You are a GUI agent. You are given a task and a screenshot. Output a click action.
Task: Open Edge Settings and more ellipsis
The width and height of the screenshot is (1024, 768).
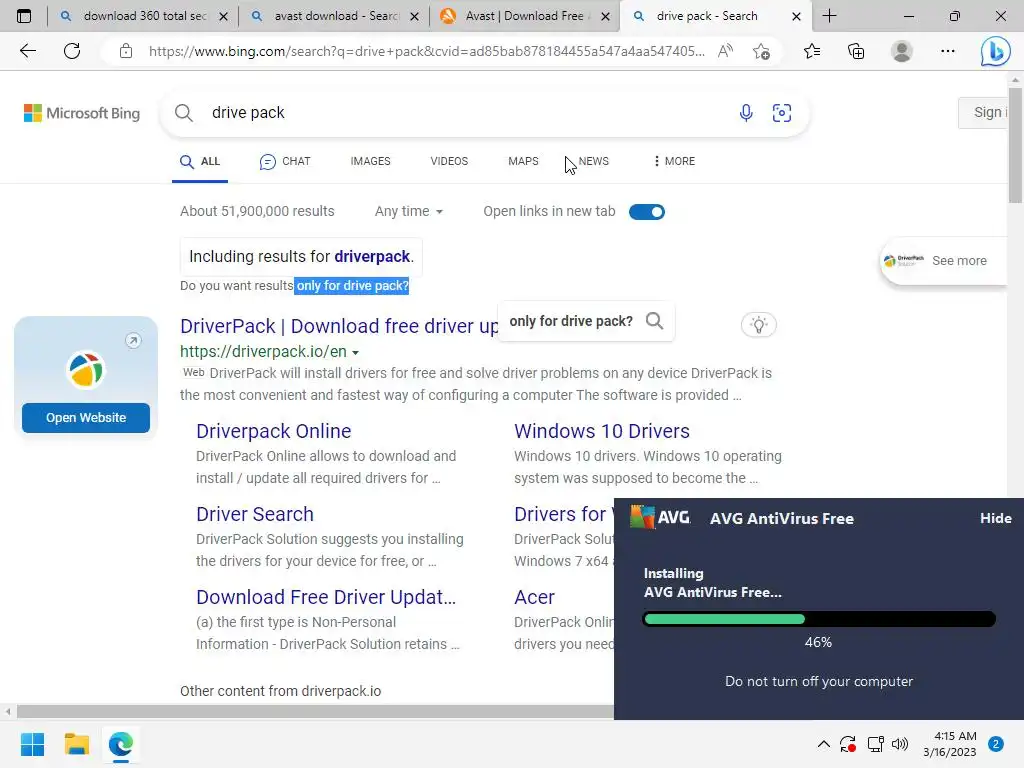(x=948, y=51)
